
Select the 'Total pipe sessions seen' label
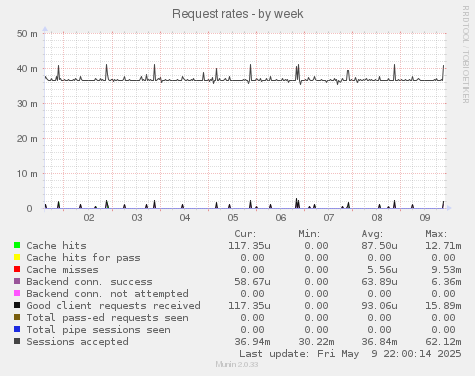click(x=98, y=330)
